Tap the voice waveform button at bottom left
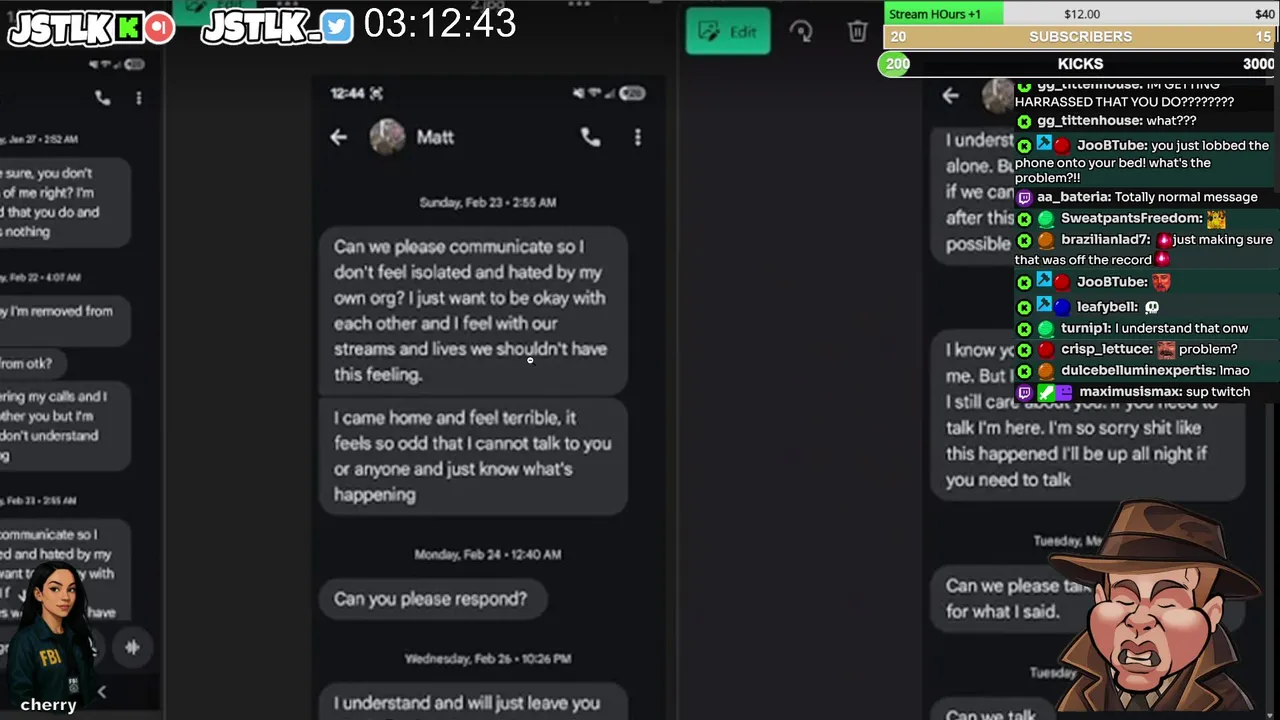 click(x=131, y=647)
